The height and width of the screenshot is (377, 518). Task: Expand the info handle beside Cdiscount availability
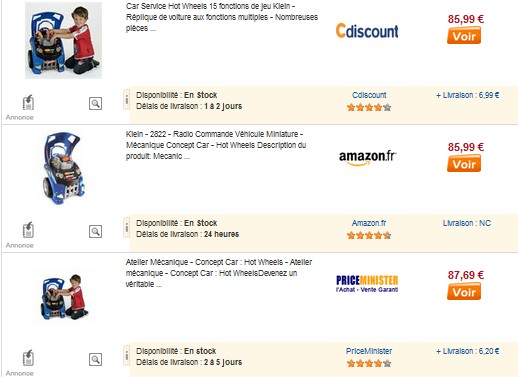coord(126,99)
